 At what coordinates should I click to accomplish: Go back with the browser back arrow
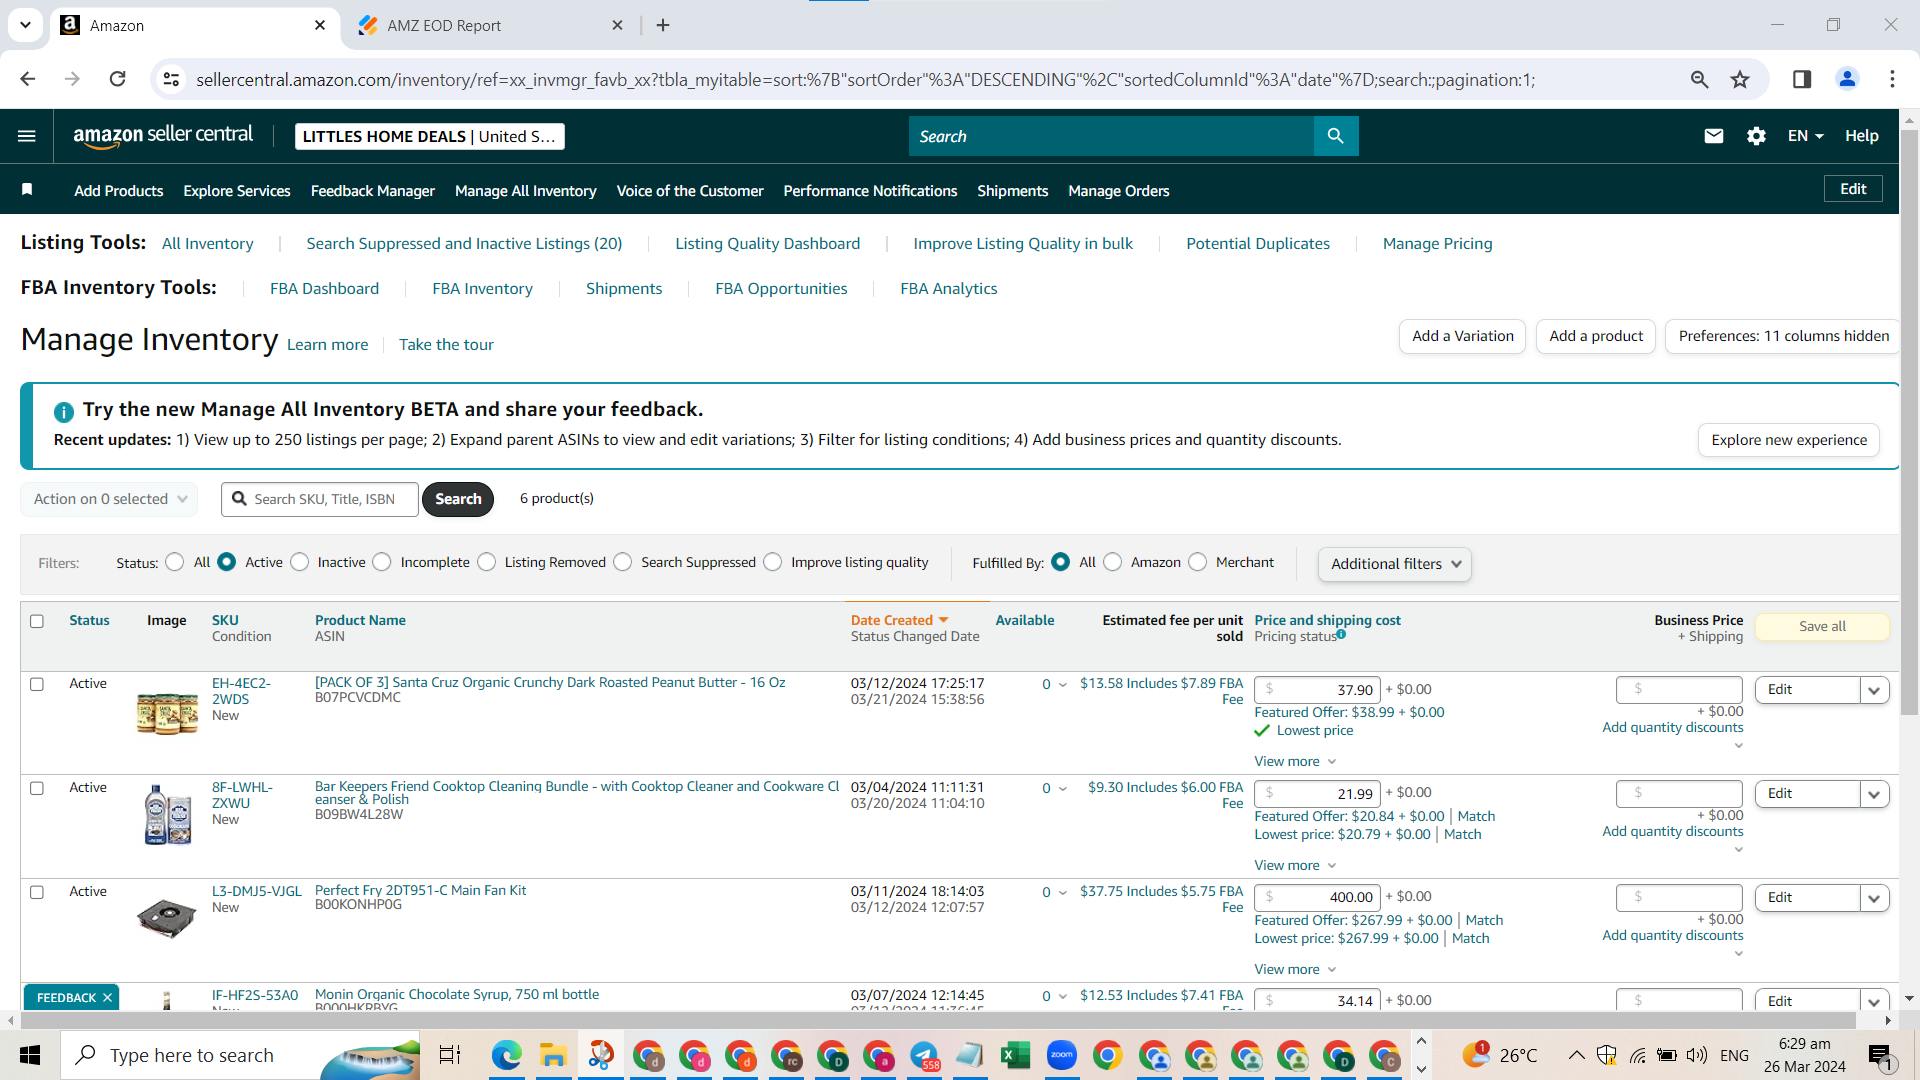tap(28, 79)
